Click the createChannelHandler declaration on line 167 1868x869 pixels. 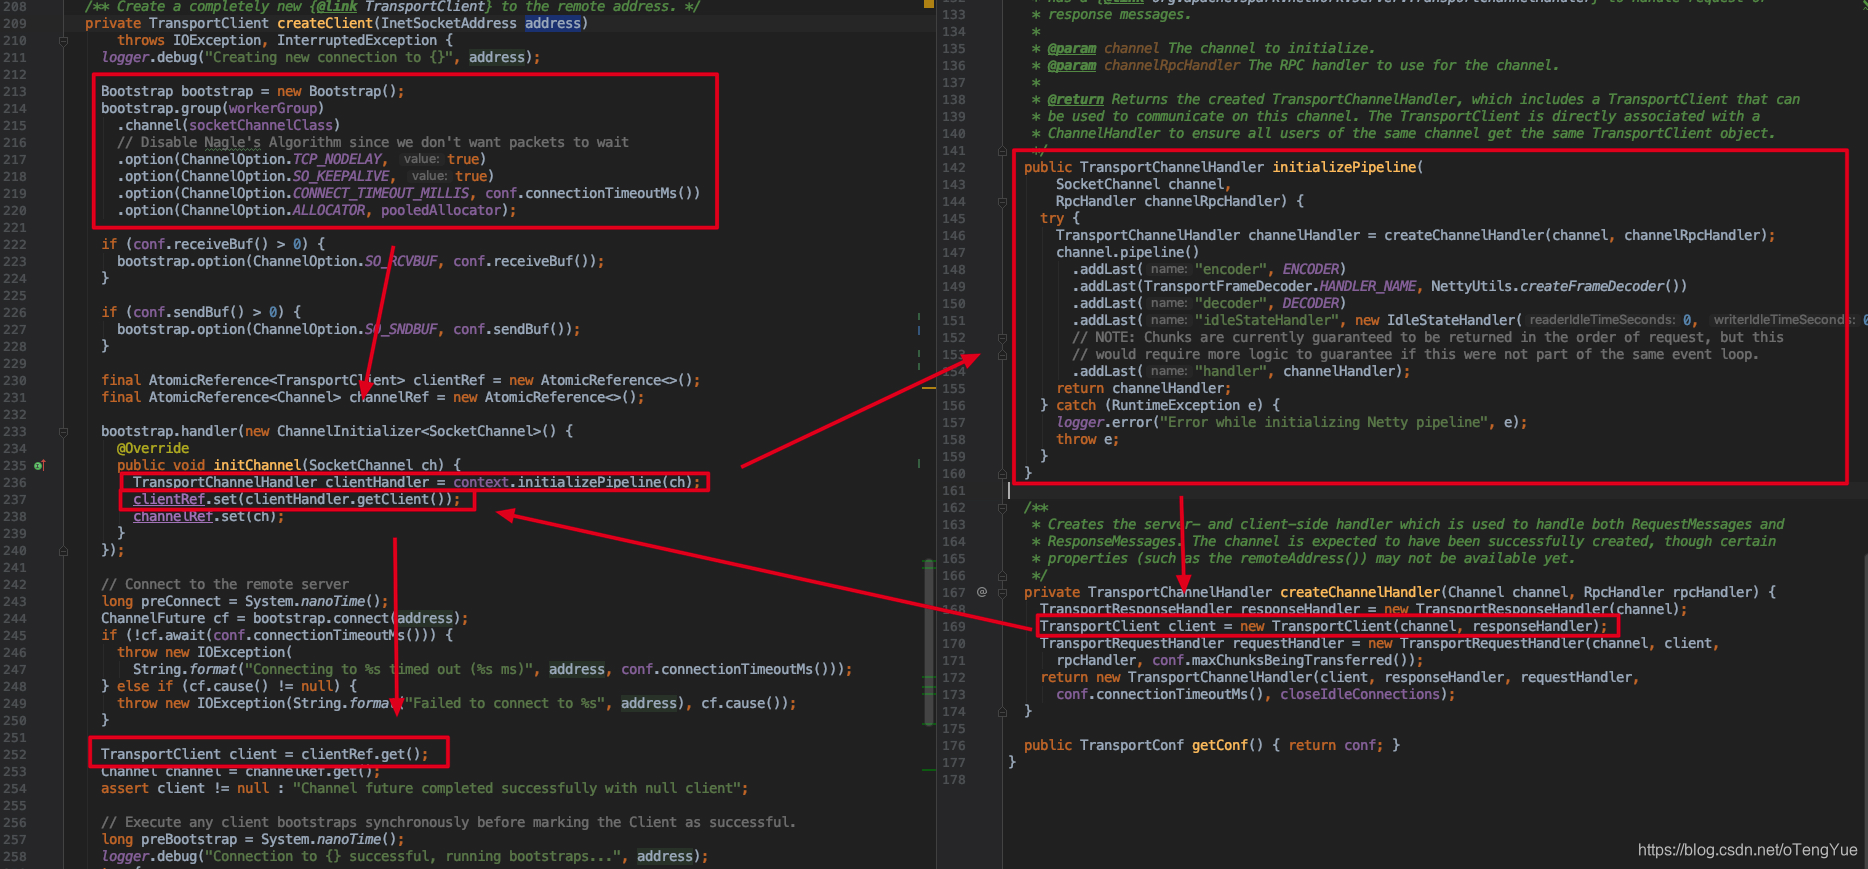coord(1360,592)
